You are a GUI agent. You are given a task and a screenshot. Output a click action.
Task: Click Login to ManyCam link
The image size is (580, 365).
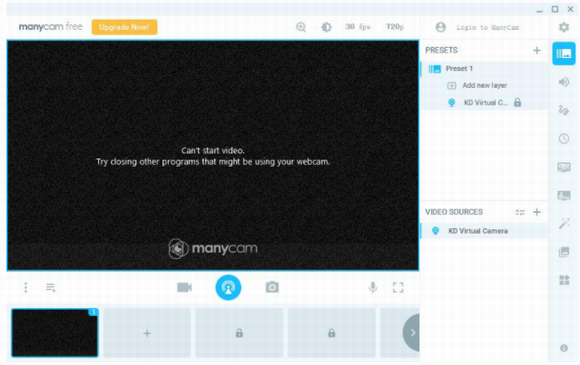pos(488,27)
